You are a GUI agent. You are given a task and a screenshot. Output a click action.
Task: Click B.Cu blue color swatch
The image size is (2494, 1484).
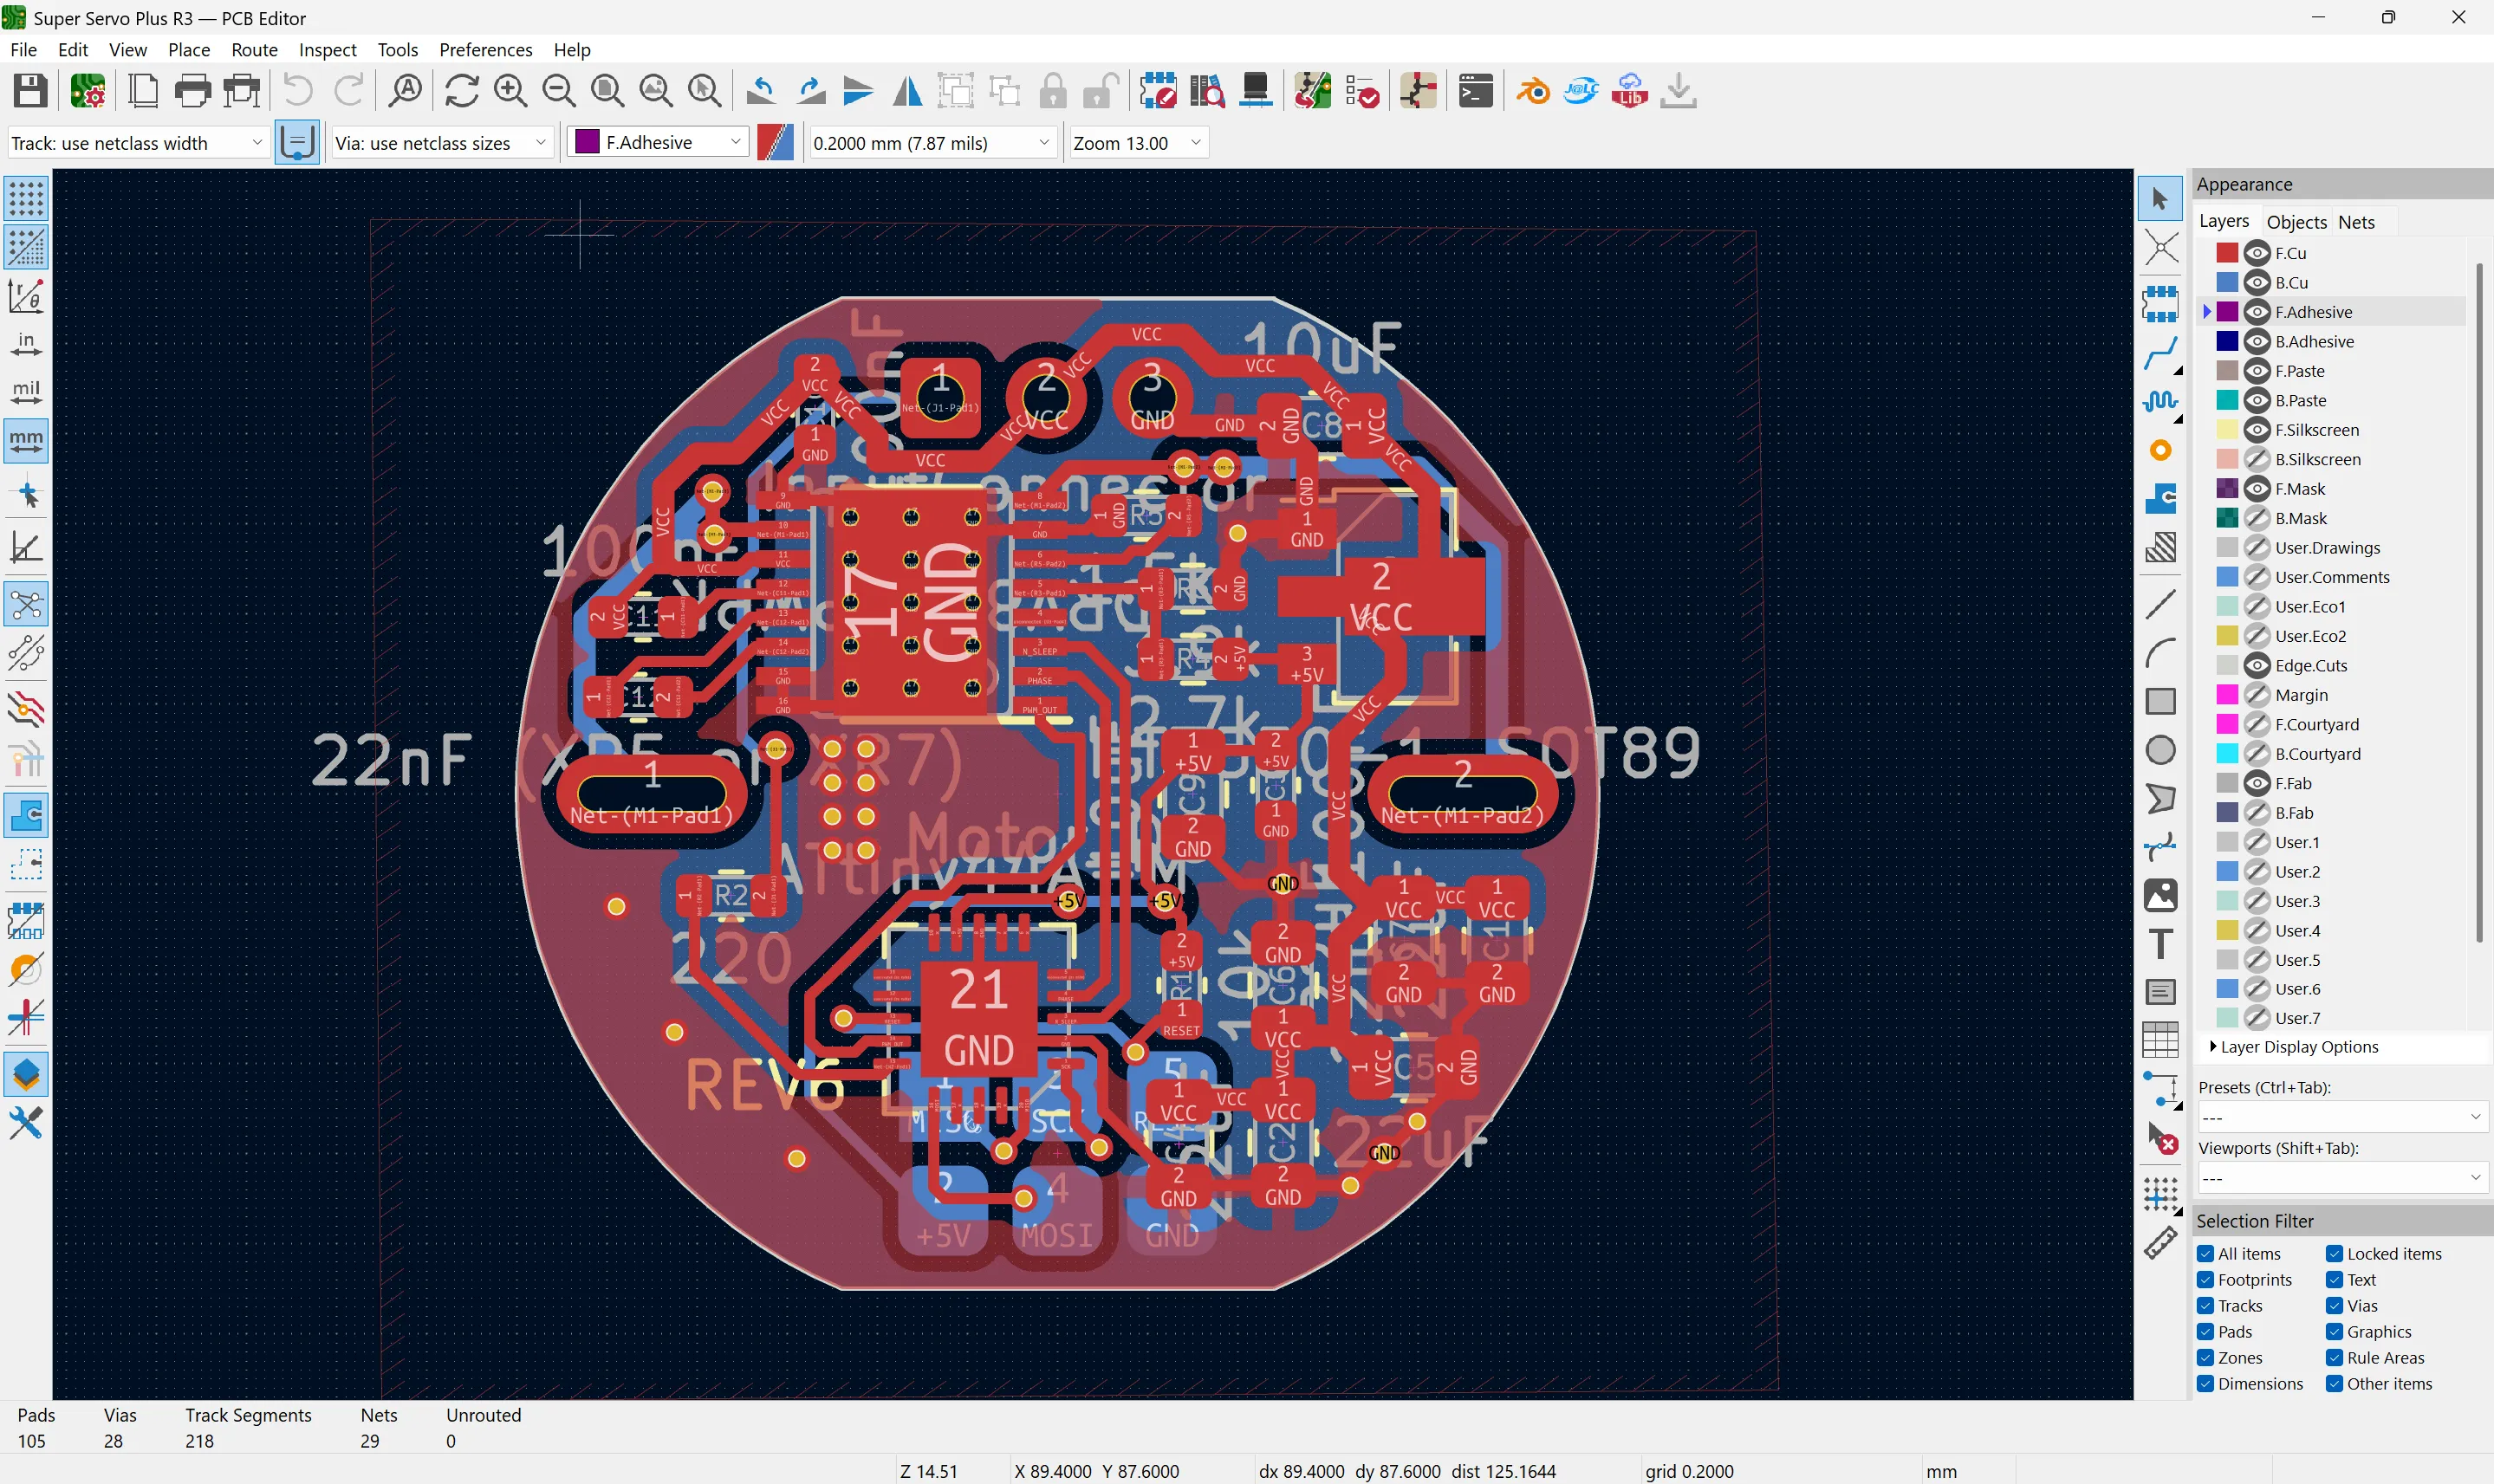pos(2227,283)
